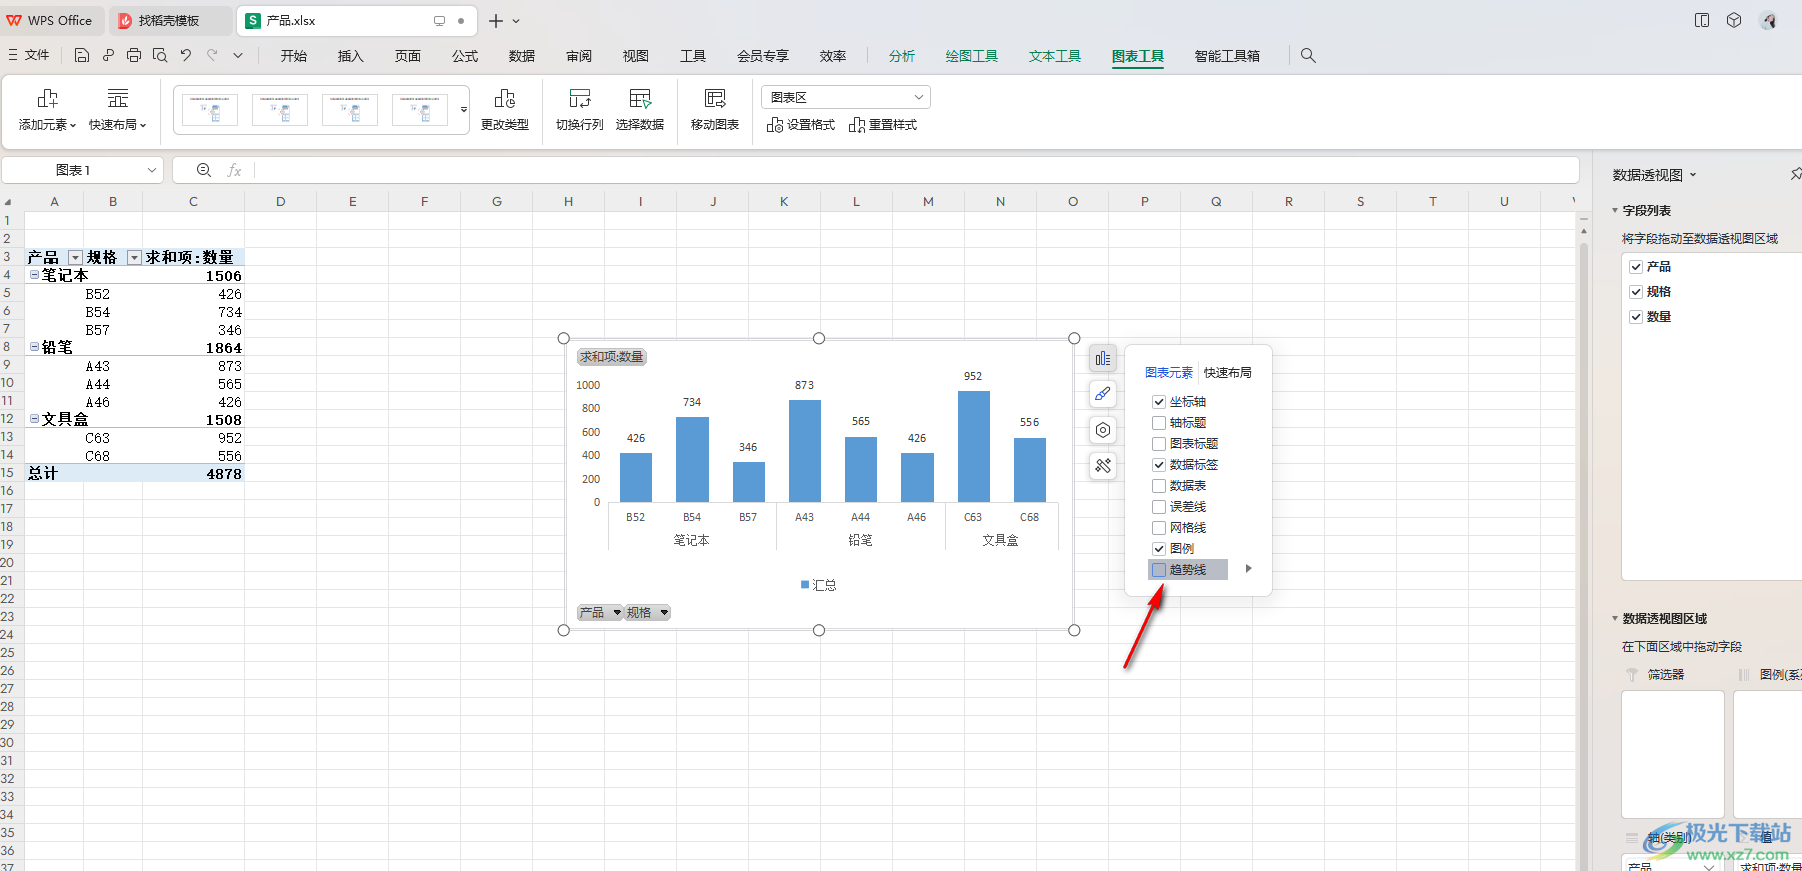1802x871 pixels.
Task: Click chart tools wrench side button
Action: [1103, 466]
